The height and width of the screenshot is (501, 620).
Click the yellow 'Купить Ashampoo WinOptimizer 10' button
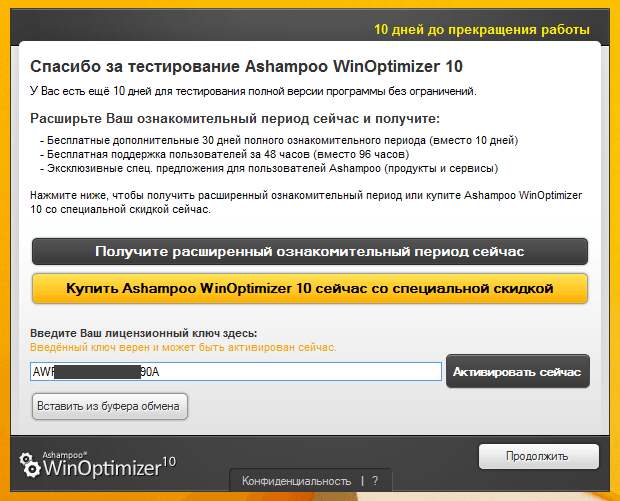pos(310,288)
